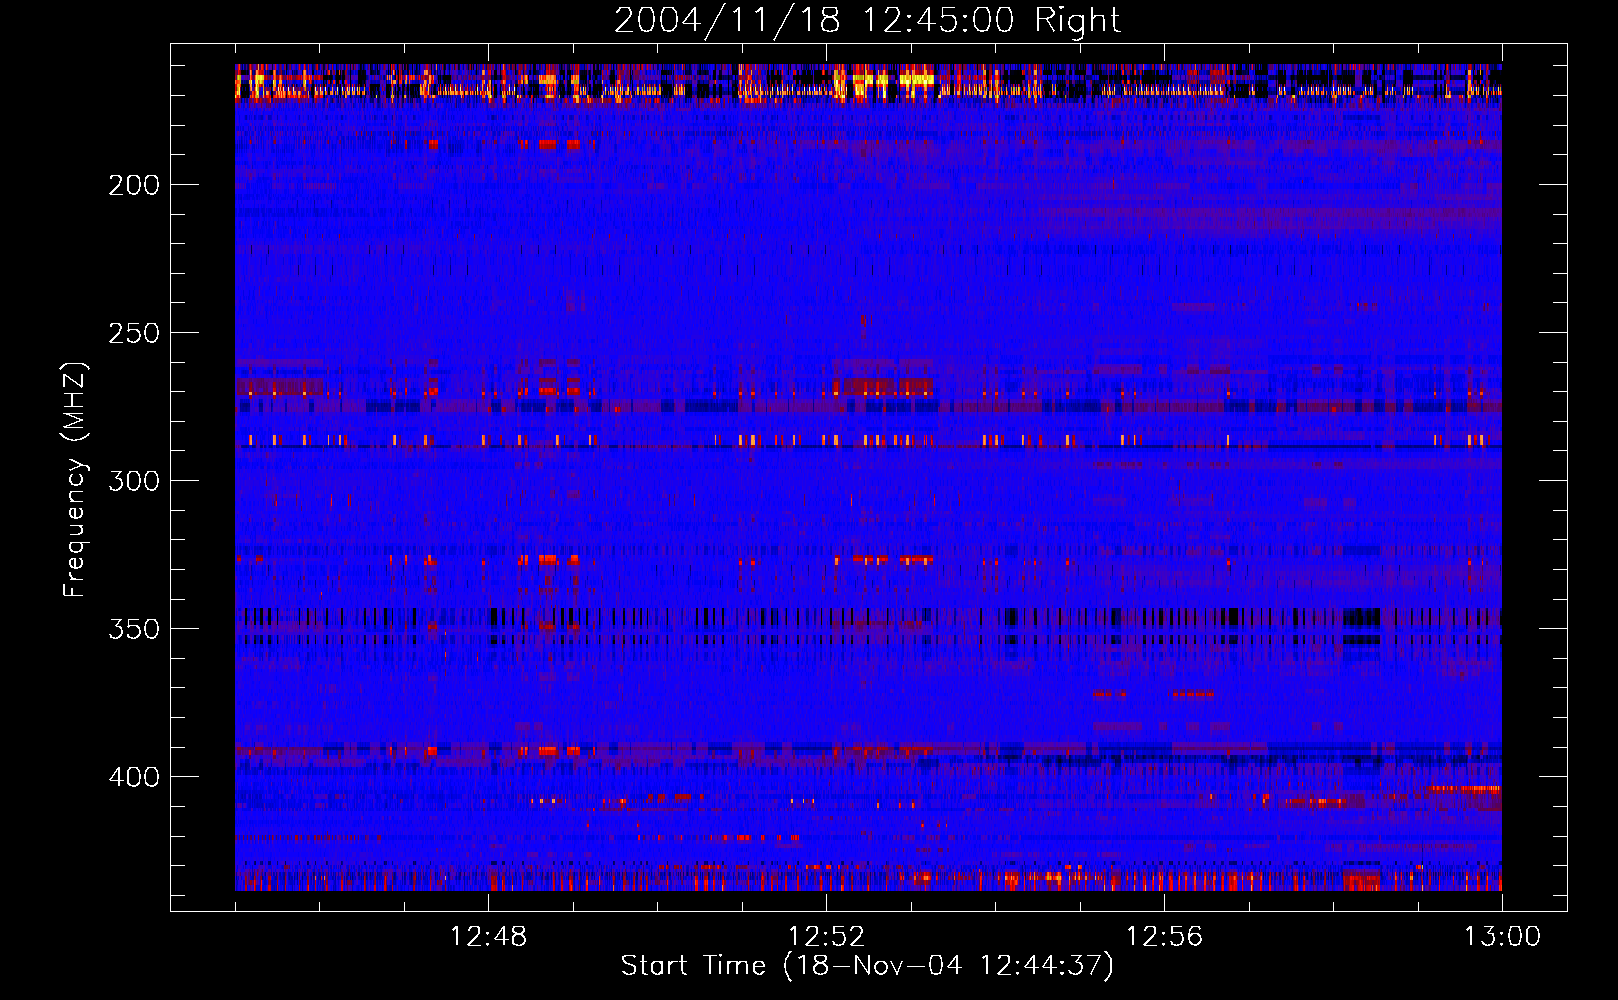Click the plot title '2004/11/18 12:45:00 Right'
1618x1000 pixels.
(867, 20)
